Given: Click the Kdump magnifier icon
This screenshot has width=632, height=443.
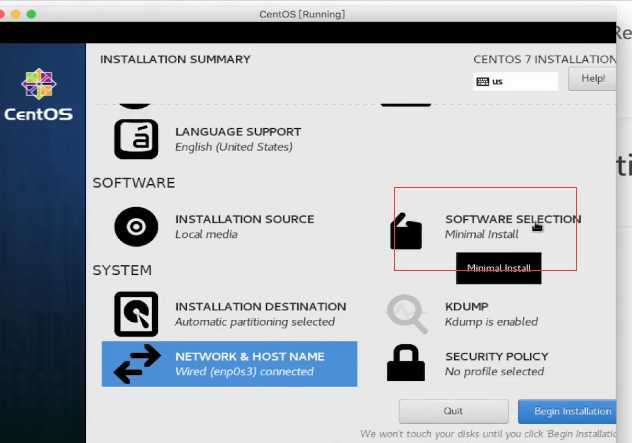Looking at the screenshot, I should (x=407, y=314).
